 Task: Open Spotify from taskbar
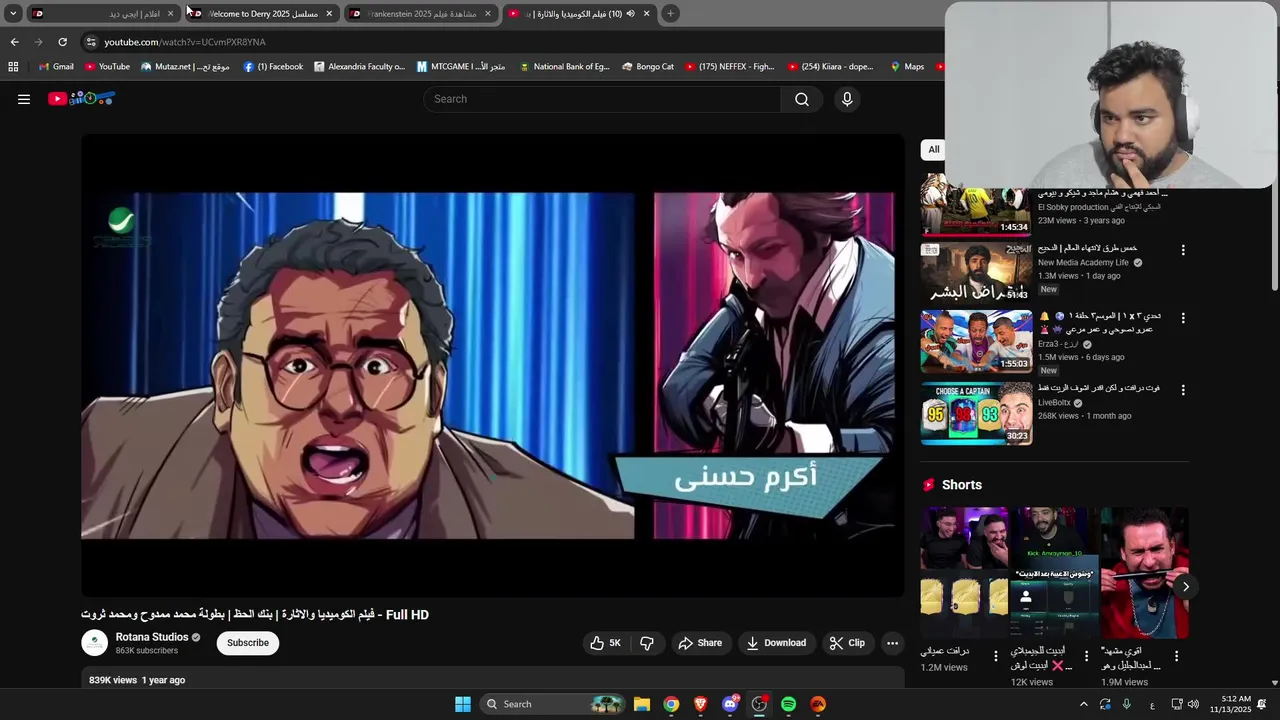[788, 704]
